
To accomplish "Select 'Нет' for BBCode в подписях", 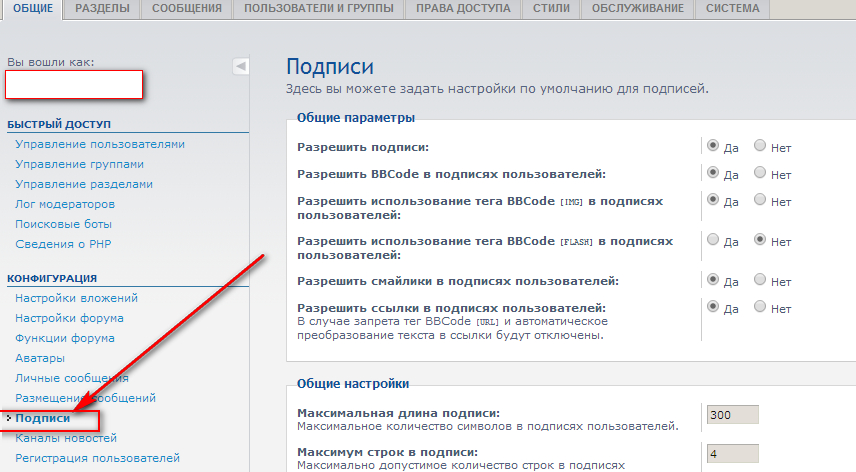I will click(x=760, y=173).
